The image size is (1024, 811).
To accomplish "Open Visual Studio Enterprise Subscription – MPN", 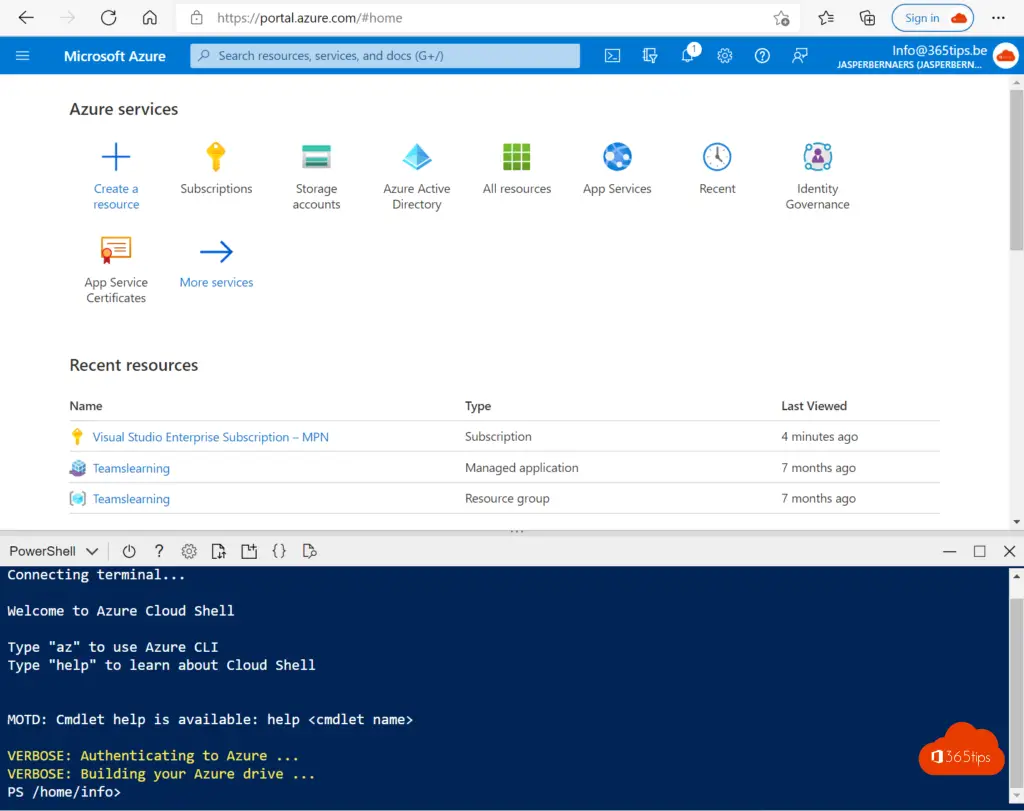I will [x=210, y=437].
